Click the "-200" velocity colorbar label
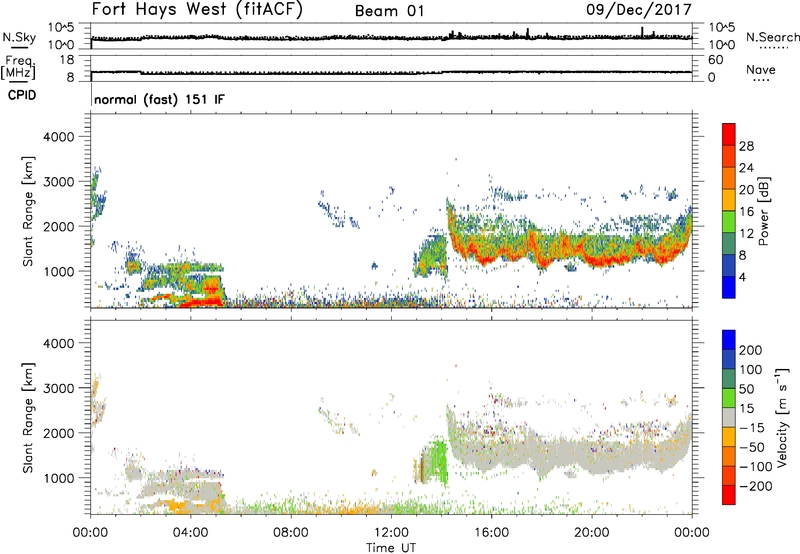Image resolution: width=800 pixels, height=554 pixels. pyautogui.click(x=755, y=486)
